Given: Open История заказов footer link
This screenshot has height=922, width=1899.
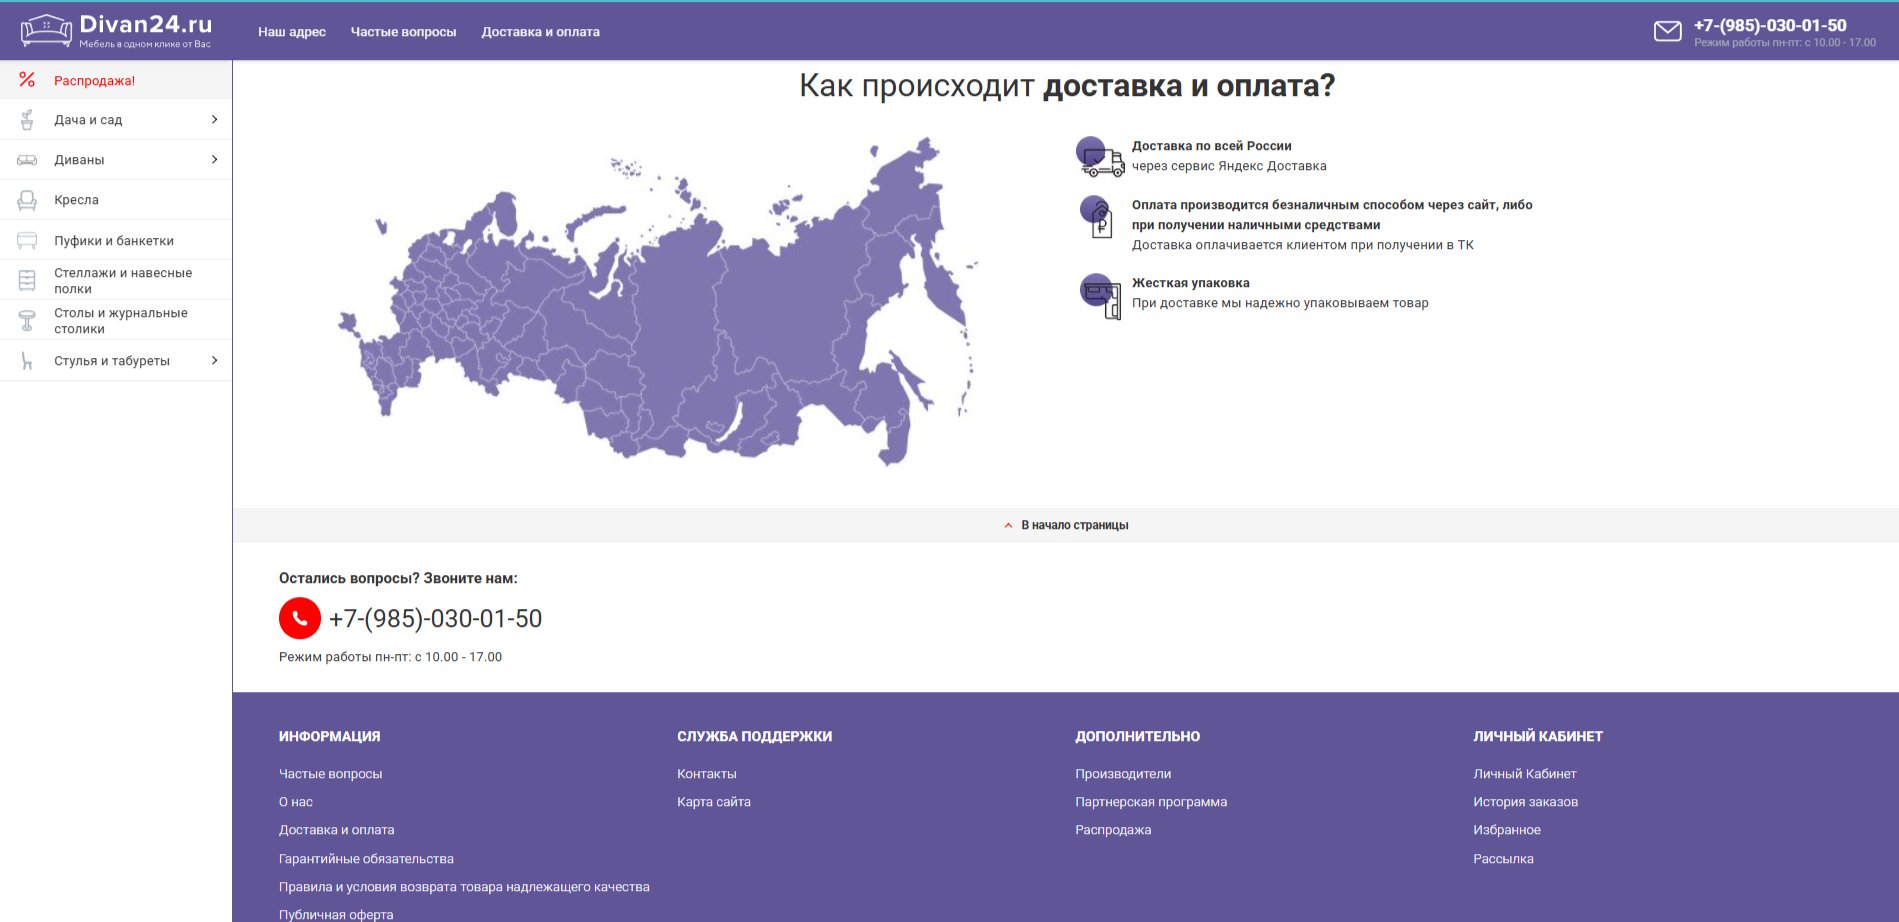Looking at the screenshot, I should tap(1525, 802).
